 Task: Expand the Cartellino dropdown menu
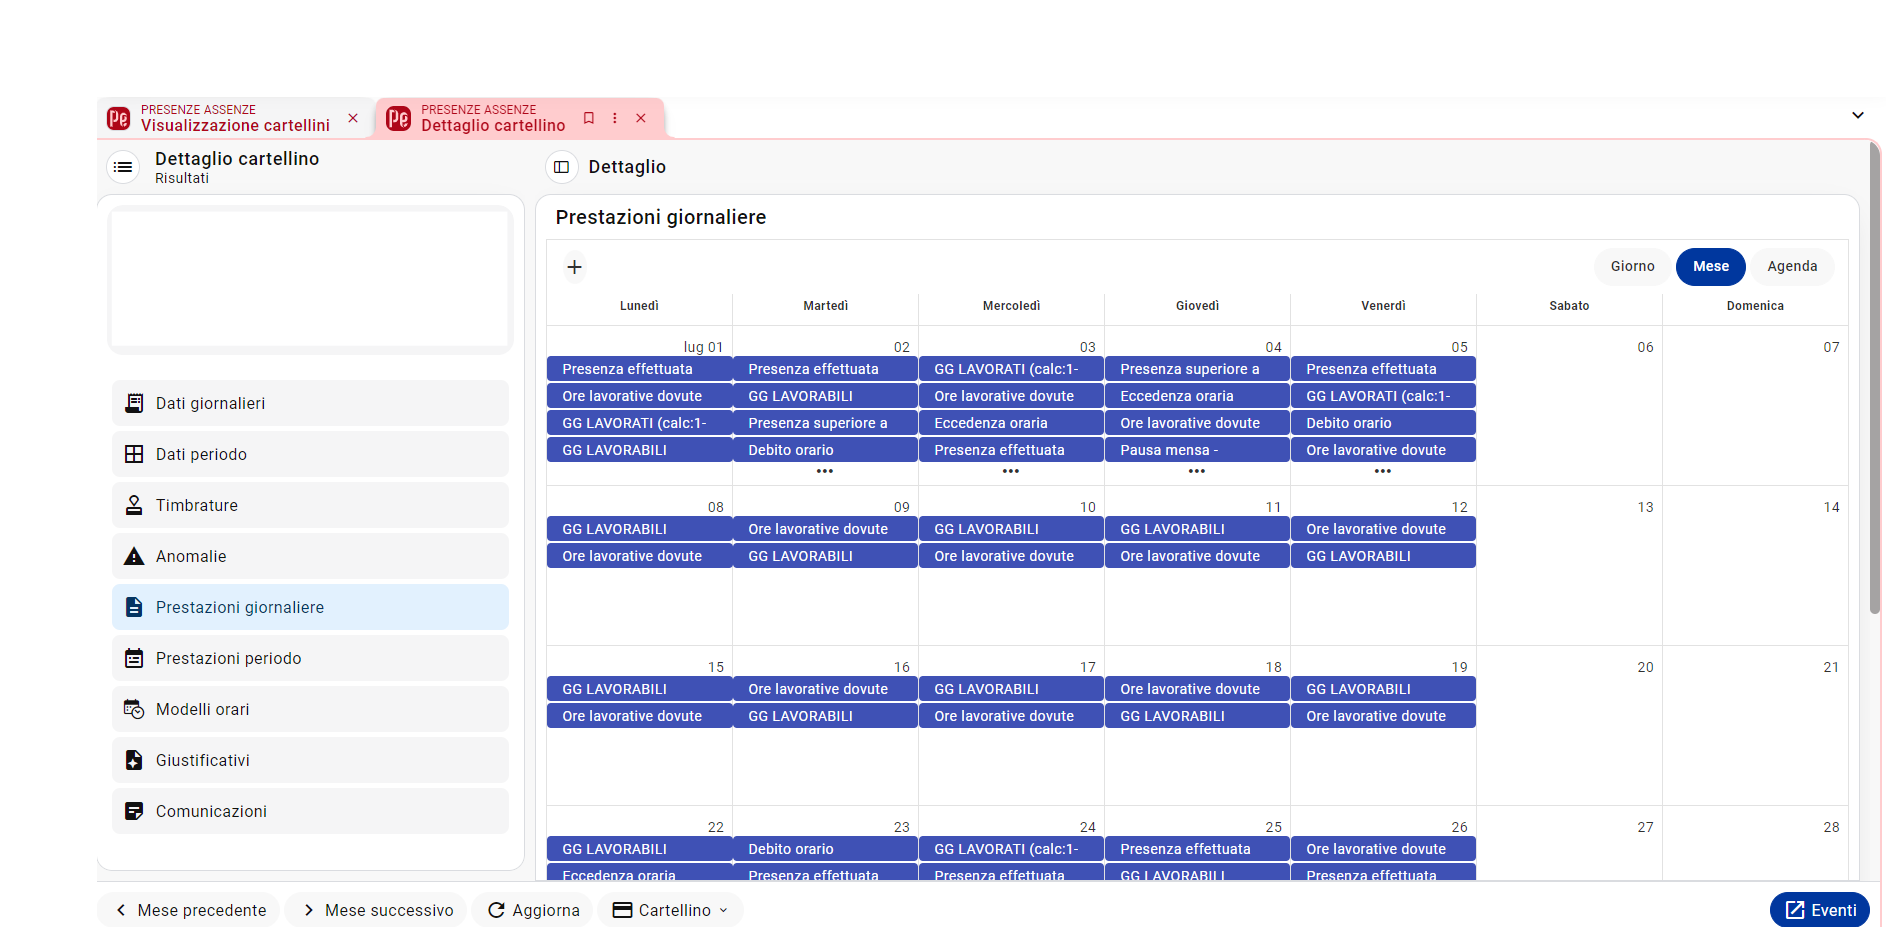(670, 910)
